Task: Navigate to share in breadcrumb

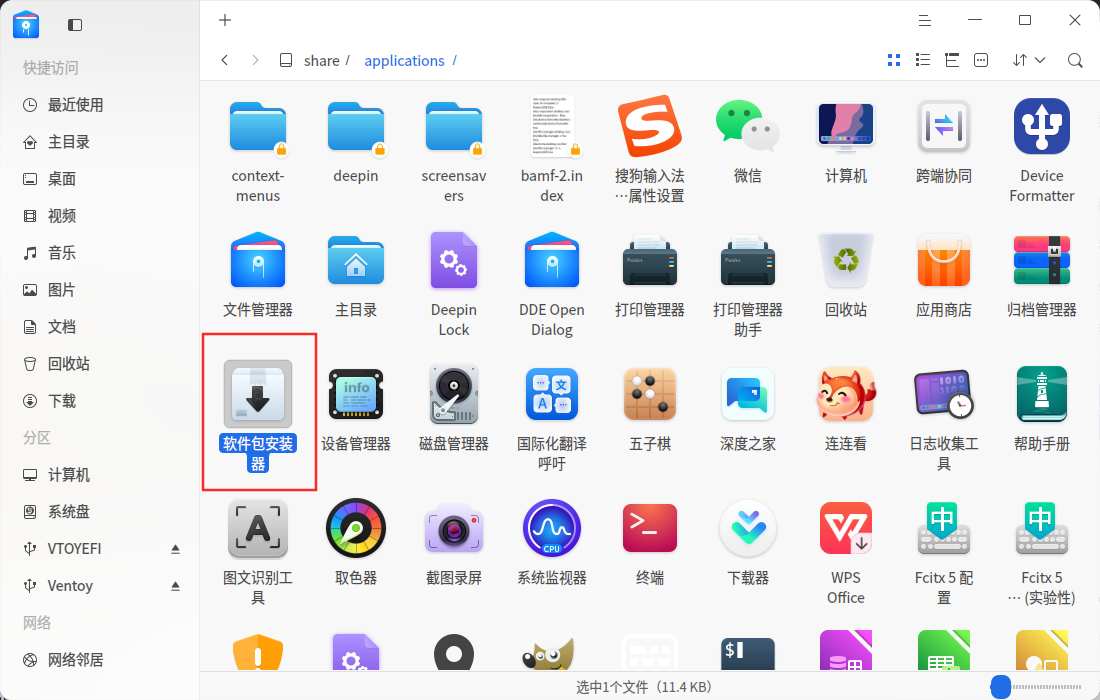Action: click(x=321, y=61)
